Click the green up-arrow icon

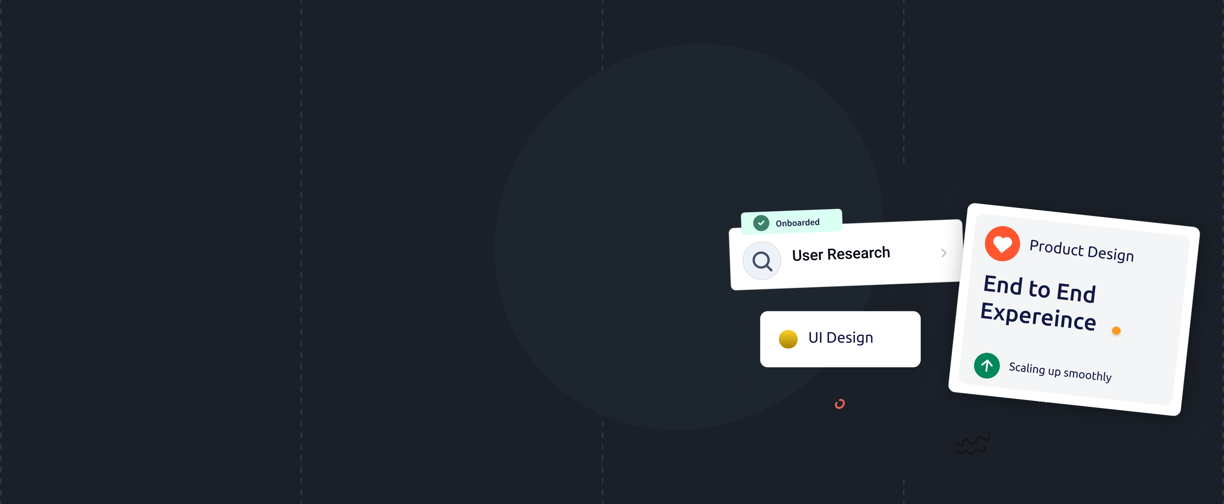[987, 365]
